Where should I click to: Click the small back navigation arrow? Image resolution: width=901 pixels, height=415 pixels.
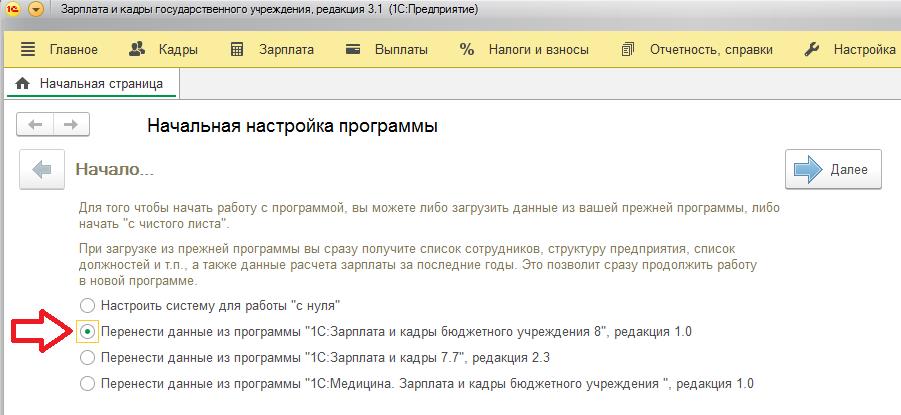35,125
